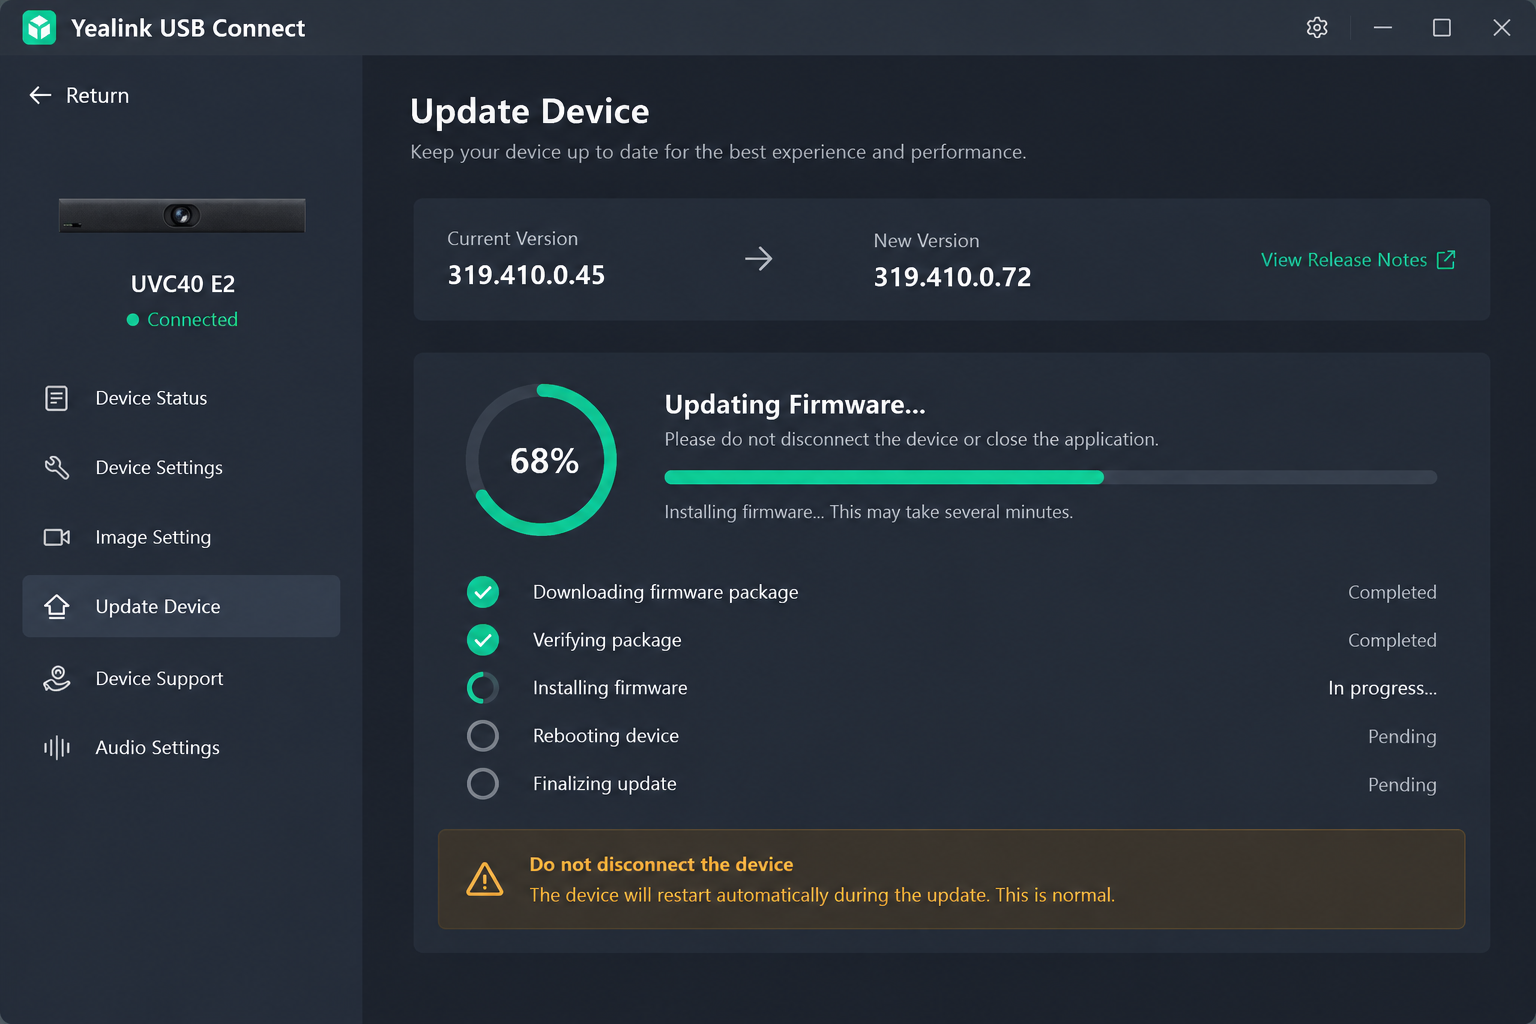
Task: Click the green Connected status dot
Action: click(x=133, y=320)
